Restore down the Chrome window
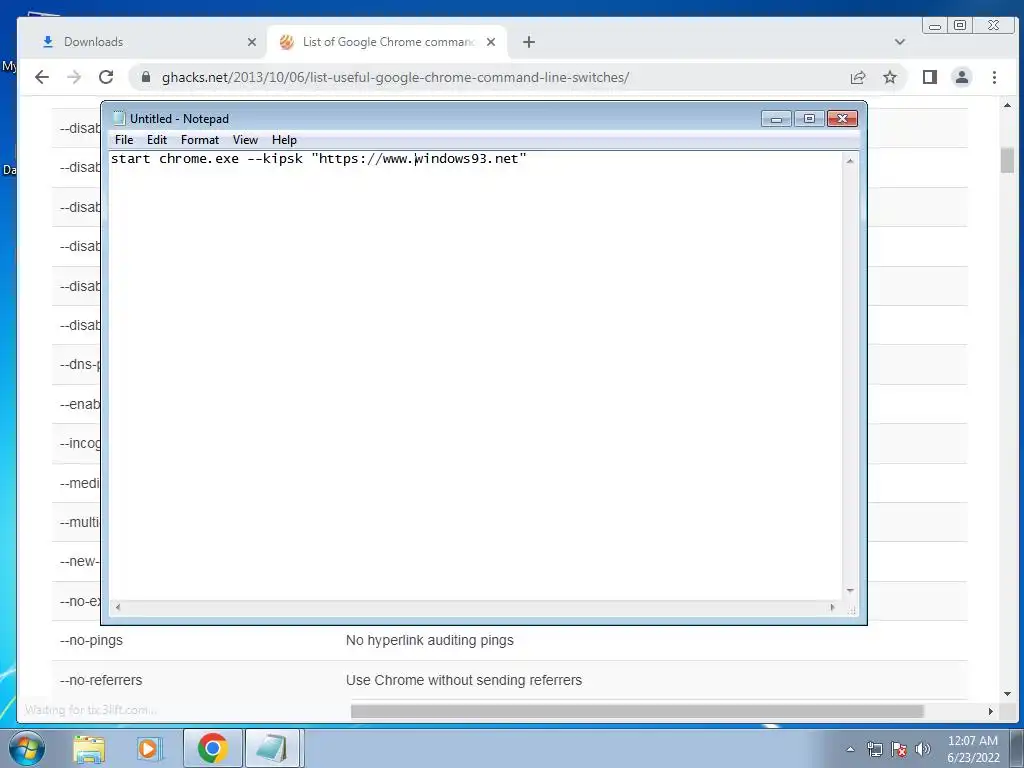This screenshot has width=1024, height=768. 960,26
